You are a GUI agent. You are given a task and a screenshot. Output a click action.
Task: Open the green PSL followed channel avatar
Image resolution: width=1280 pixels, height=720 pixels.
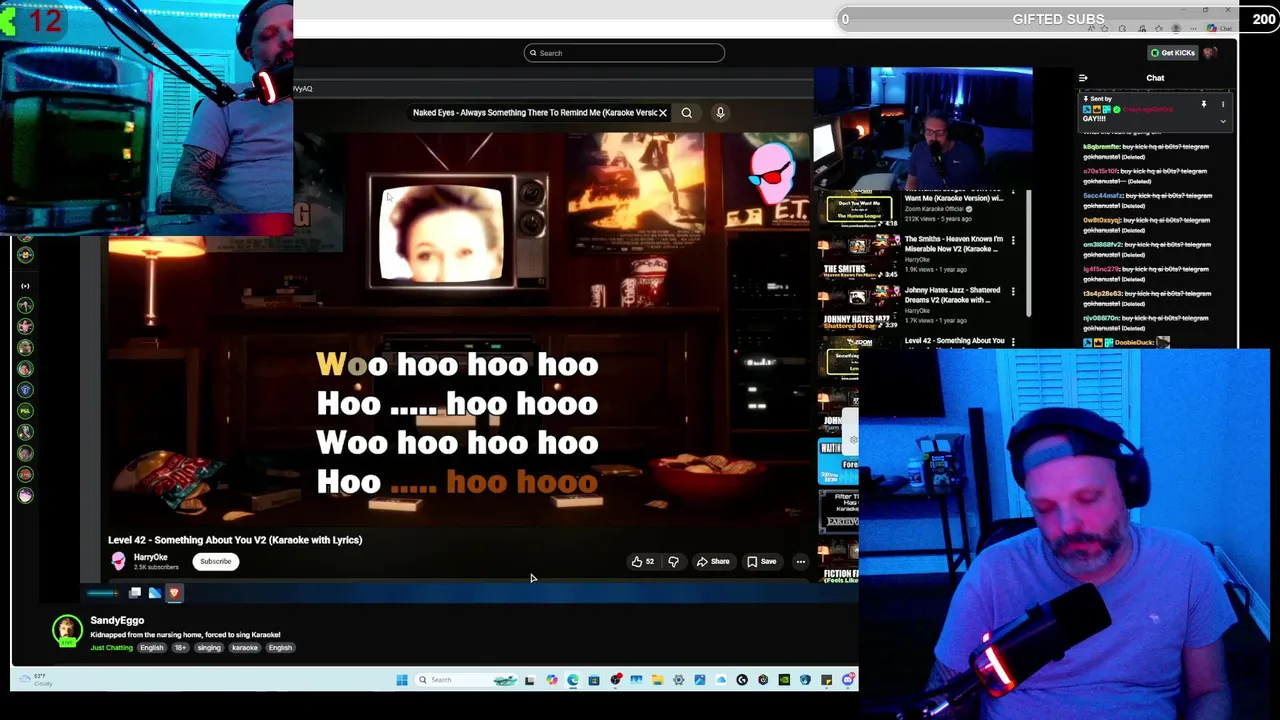(25, 411)
